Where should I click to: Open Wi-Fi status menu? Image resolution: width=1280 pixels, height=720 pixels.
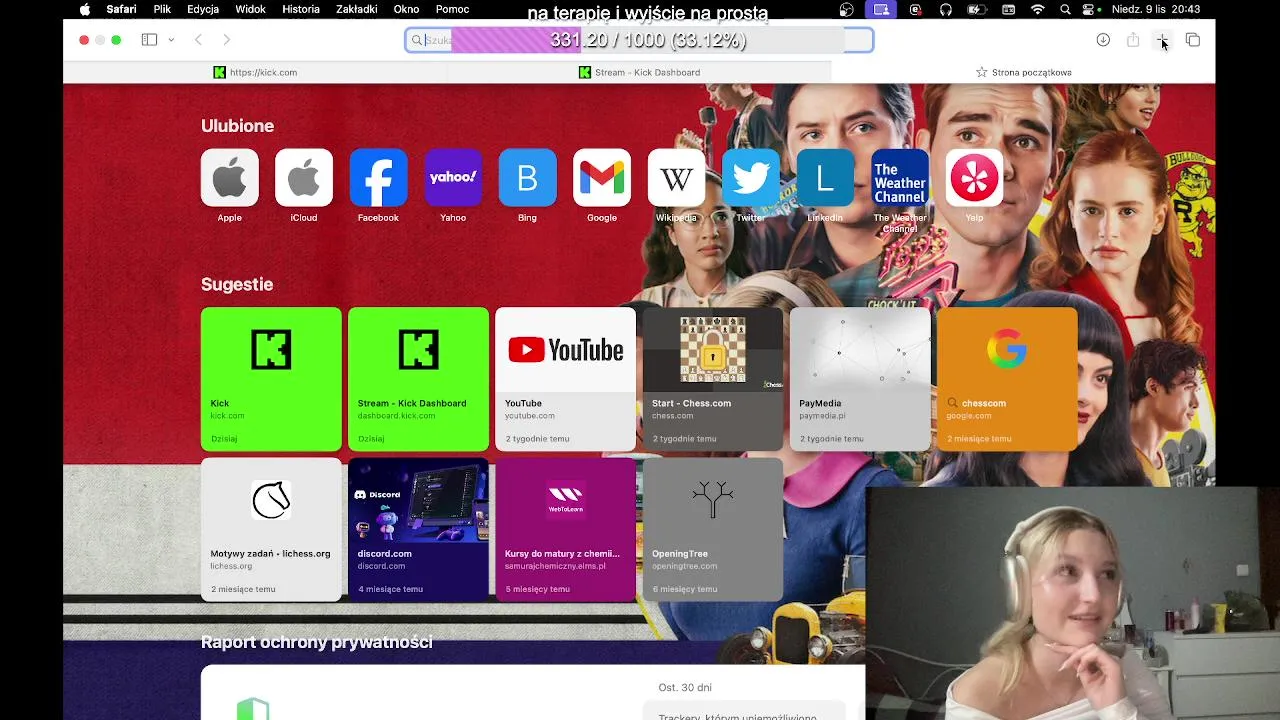click(x=1038, y=10)
